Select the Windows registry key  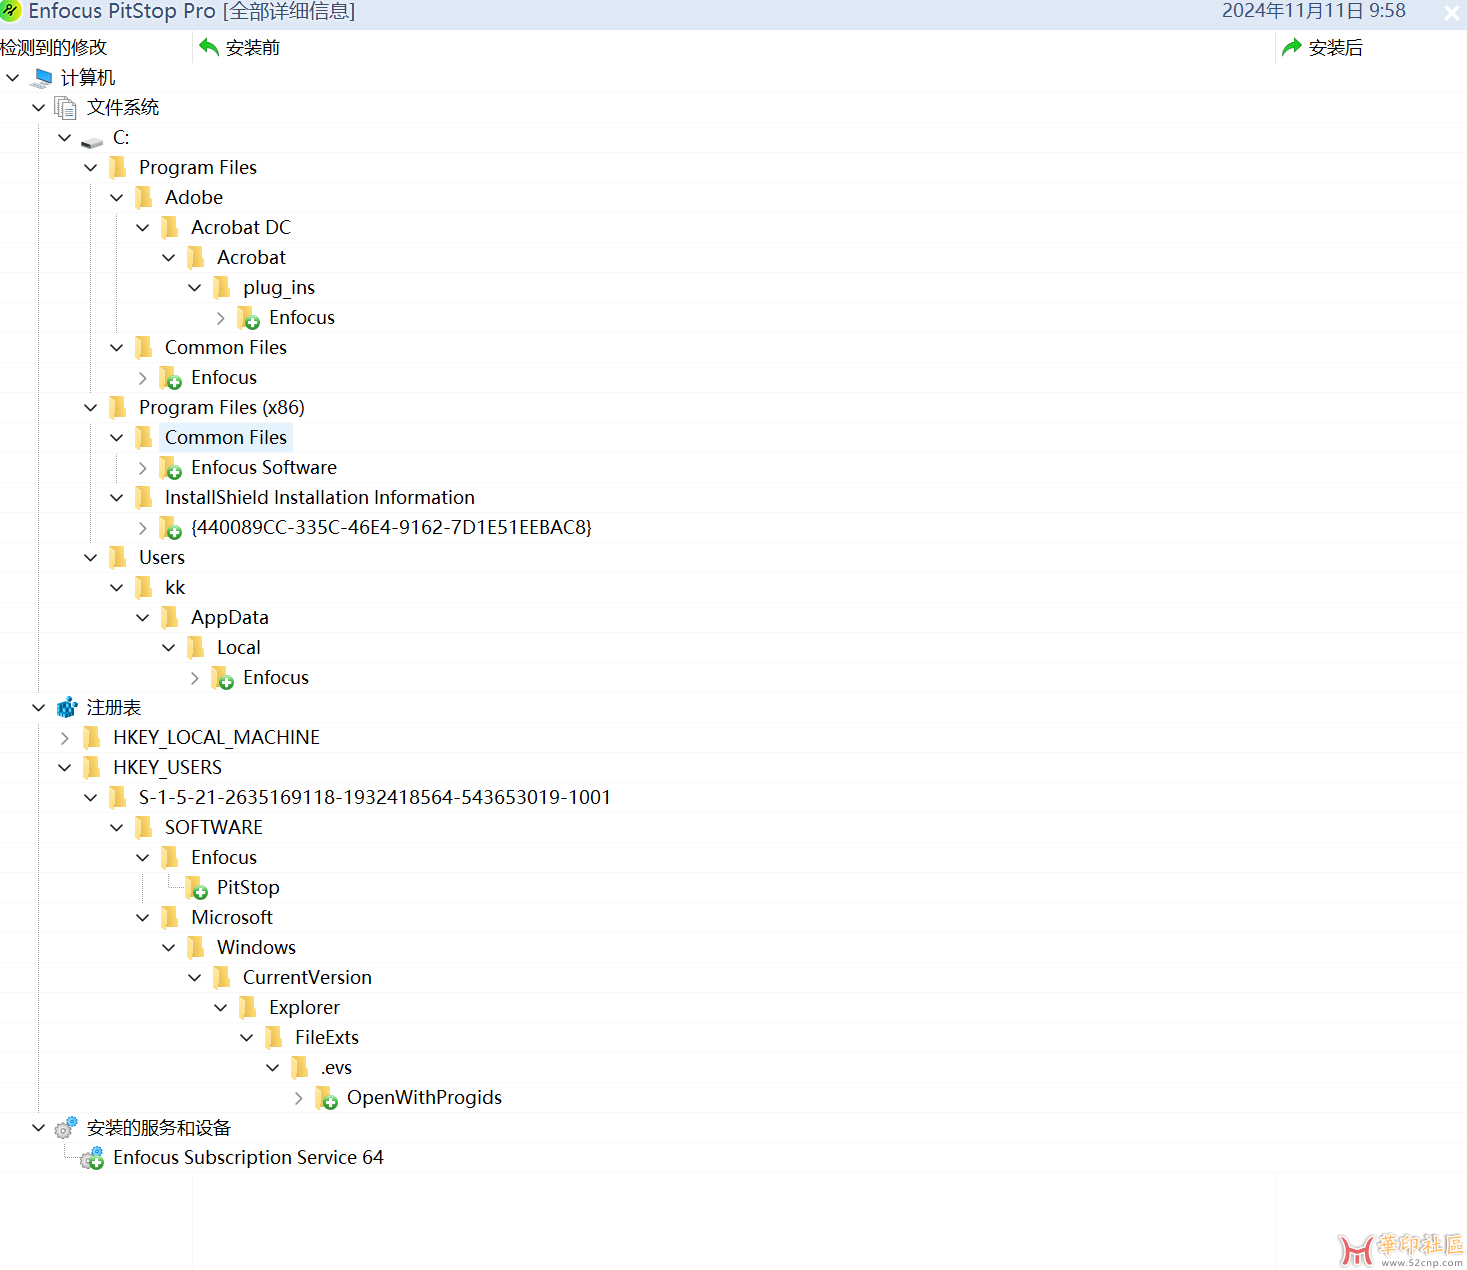(256, 947)
